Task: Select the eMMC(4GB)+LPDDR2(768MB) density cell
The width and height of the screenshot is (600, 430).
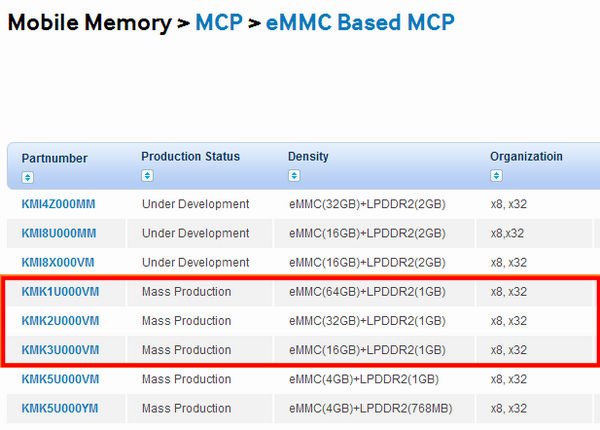Action: click(x=371, y=408)
